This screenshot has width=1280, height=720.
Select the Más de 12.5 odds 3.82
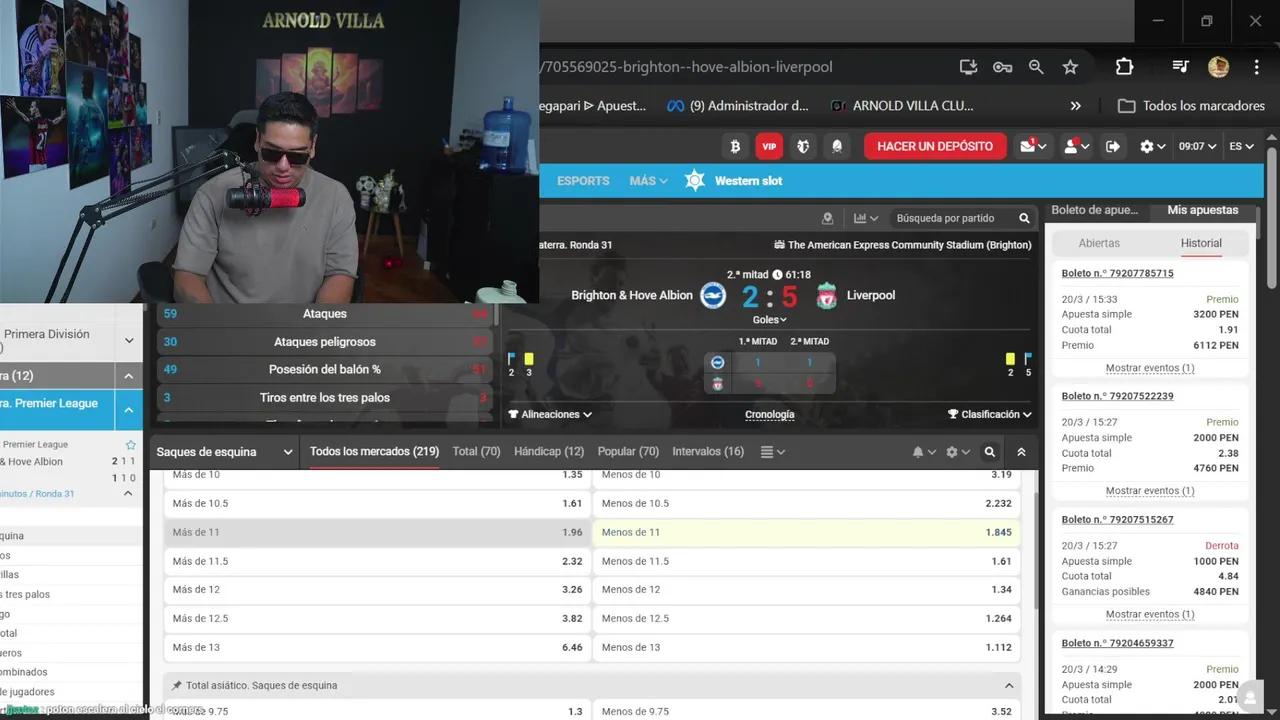point(377,618)
